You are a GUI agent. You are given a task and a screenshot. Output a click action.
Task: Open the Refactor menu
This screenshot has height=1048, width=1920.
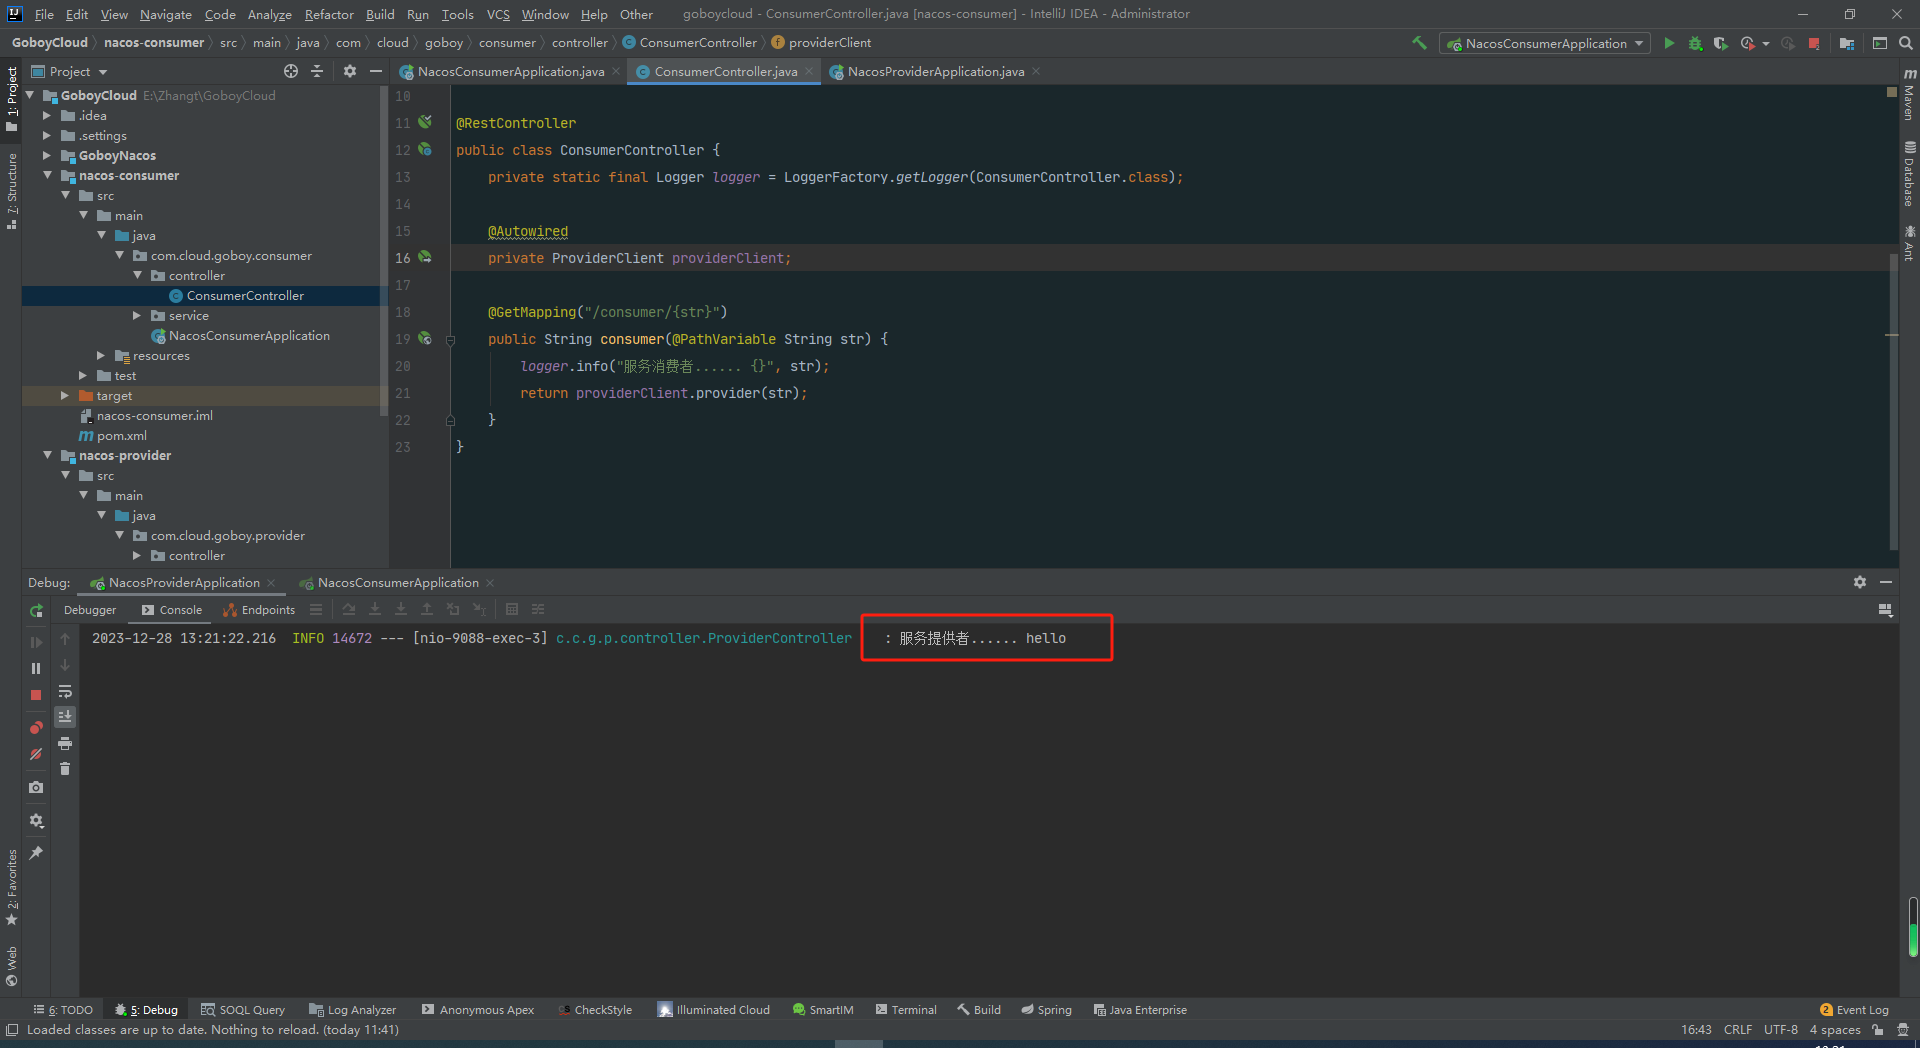point(329,14)
